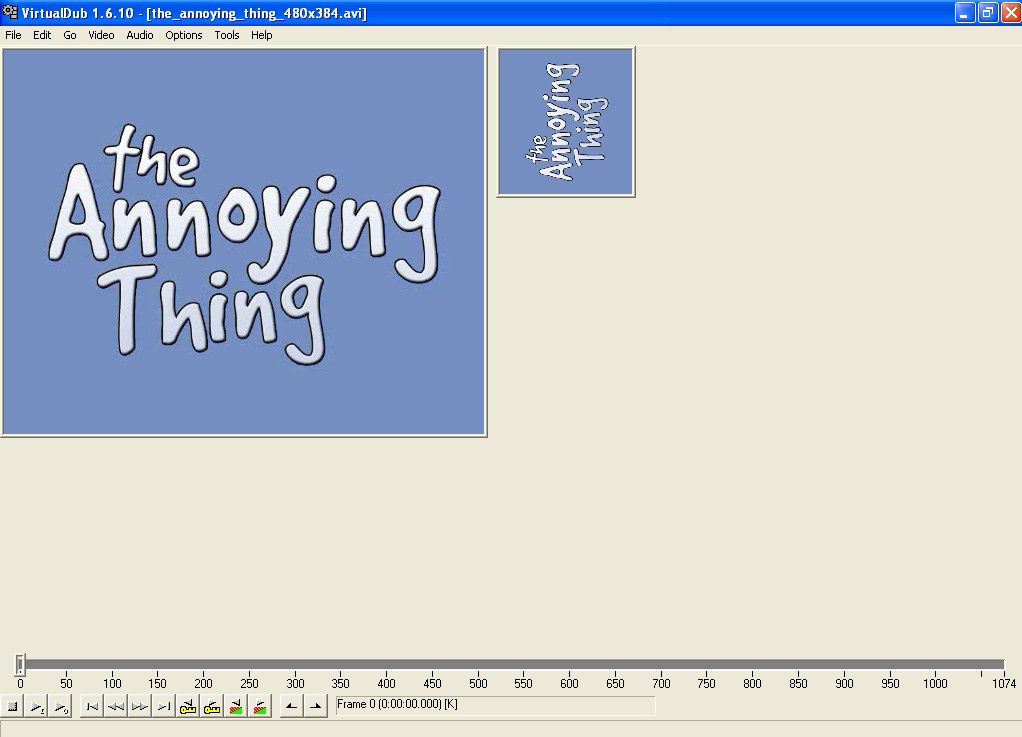
Task: Click the timeline slider handle at frame 0
Action: [x=20, y=665]
